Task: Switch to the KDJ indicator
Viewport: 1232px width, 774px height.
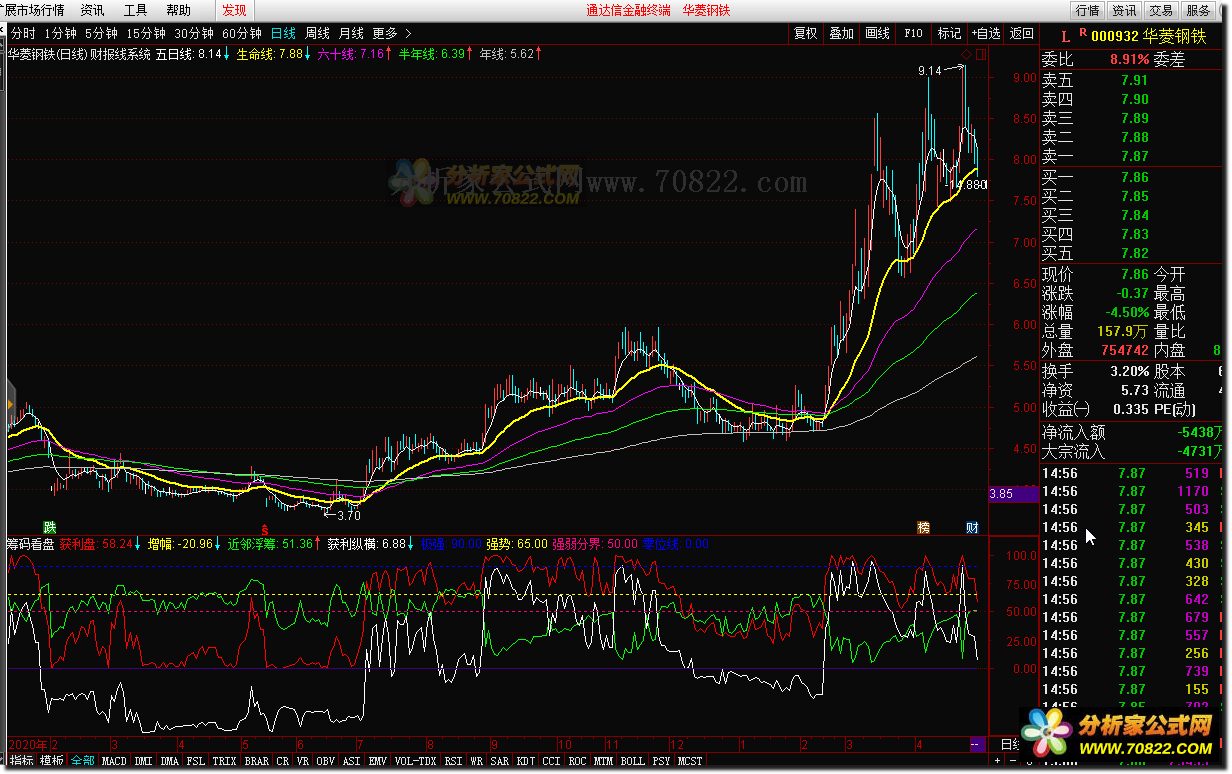Action: click(x=526, y=761)
